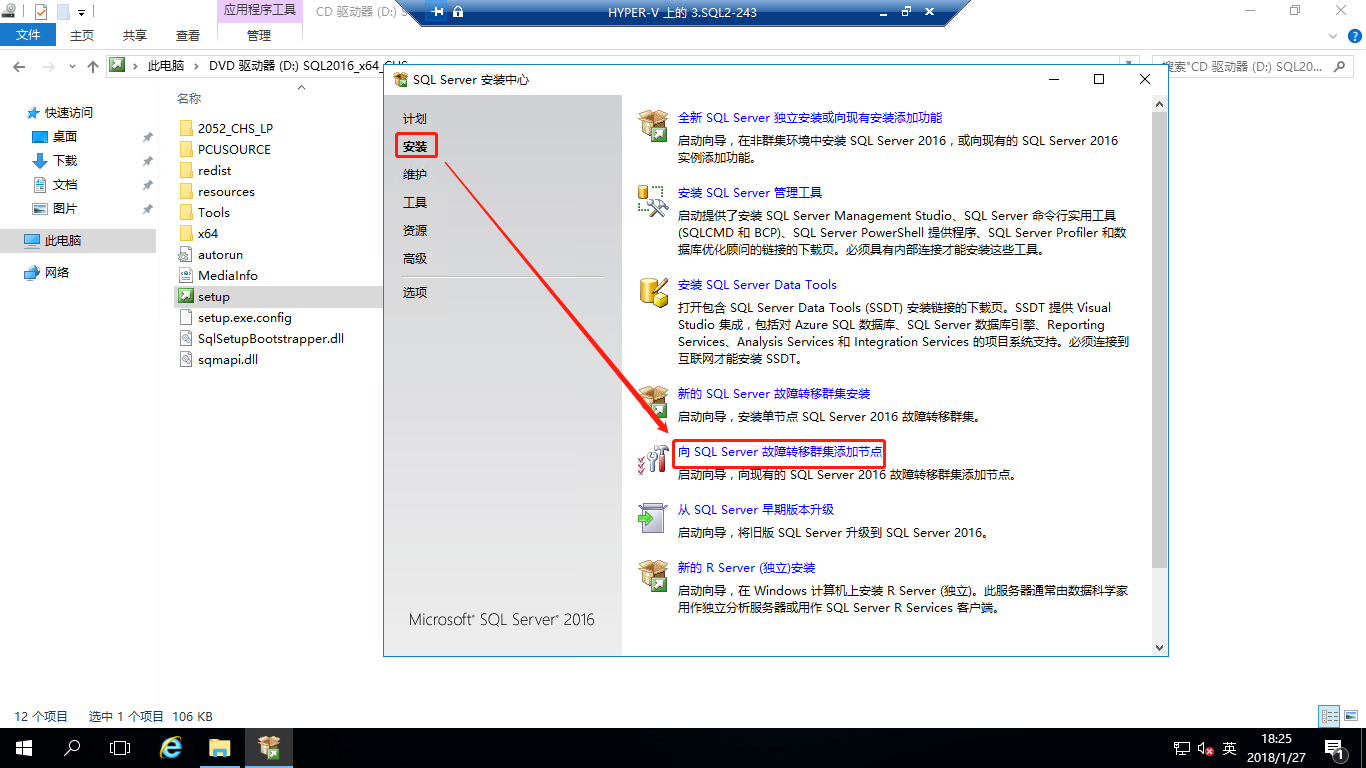Screen dimensions: 1366x768
Task: Select 图片 in the navigation pane
Action: (x=65, y=209)
